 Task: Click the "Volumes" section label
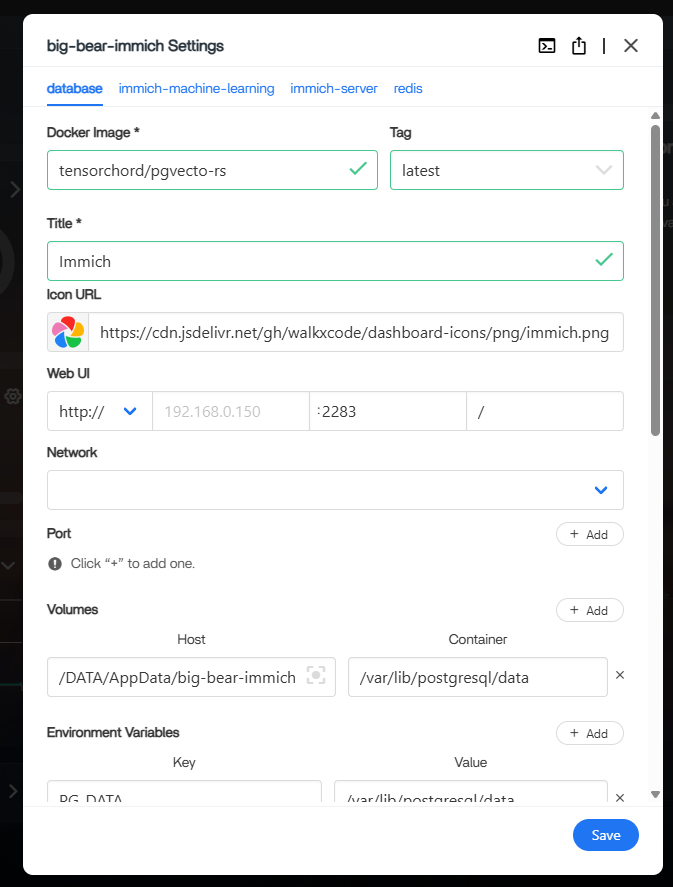pyautogui.click(x=72, y=610)
